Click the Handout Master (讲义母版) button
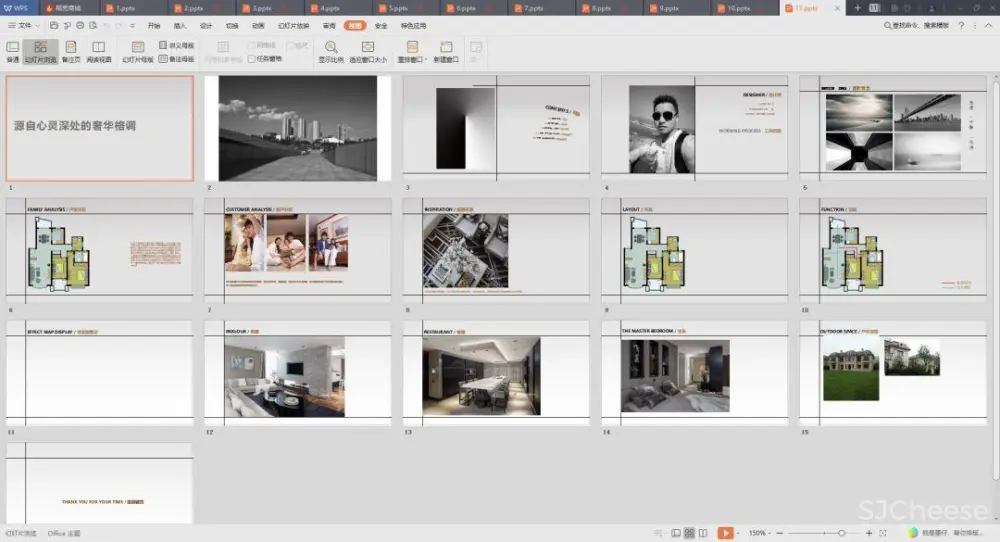Screen dimensions: 1000x542 [177, 46]
